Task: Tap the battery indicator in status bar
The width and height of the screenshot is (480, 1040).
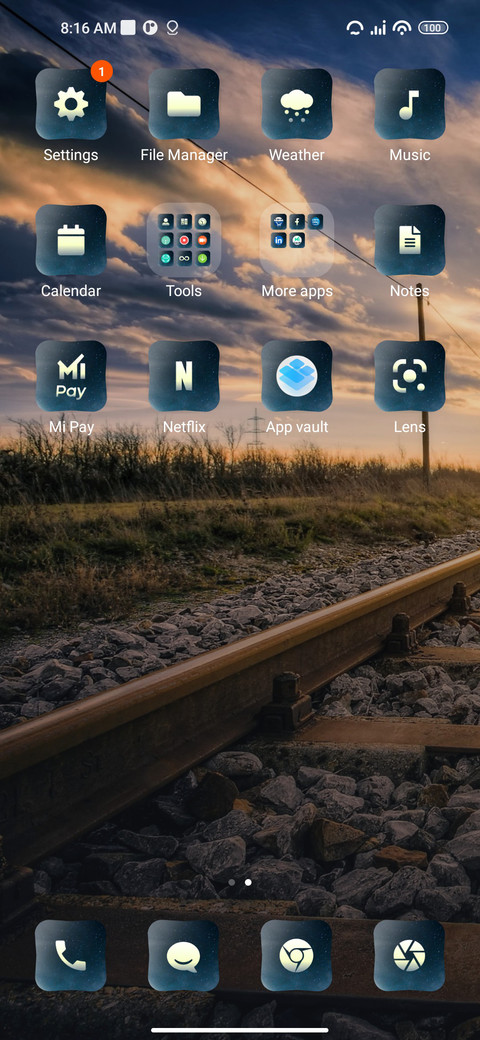Action: [x=433, y=28]
